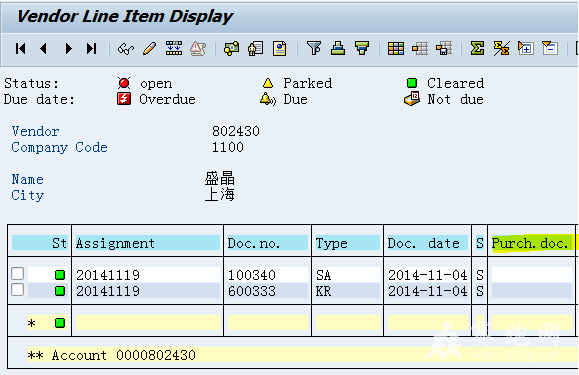Change layout grid icon
579x375 pixels.
coord(396,48)
